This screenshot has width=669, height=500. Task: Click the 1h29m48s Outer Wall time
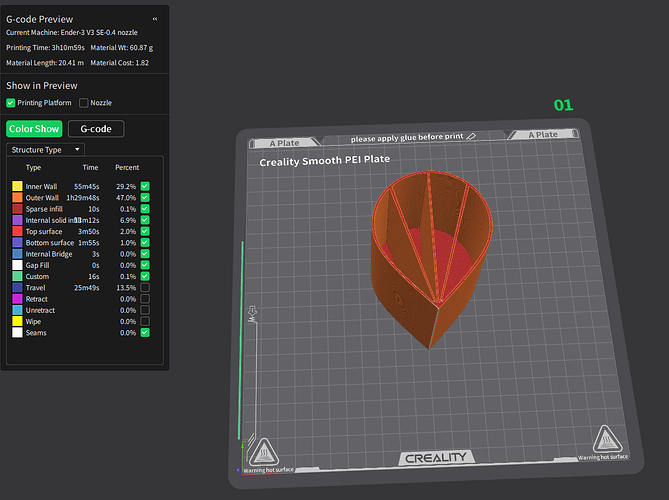83,198
